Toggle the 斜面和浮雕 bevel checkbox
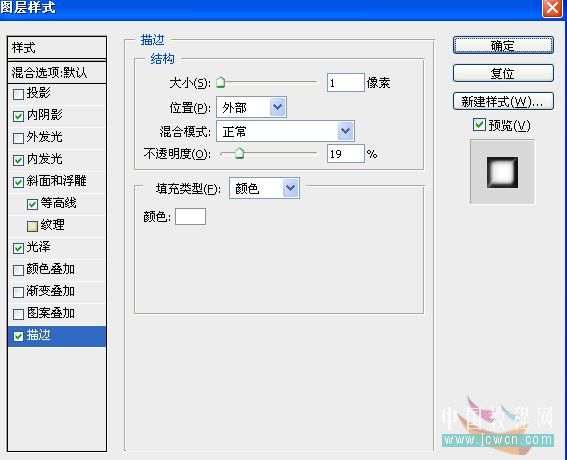 [18, 182]
